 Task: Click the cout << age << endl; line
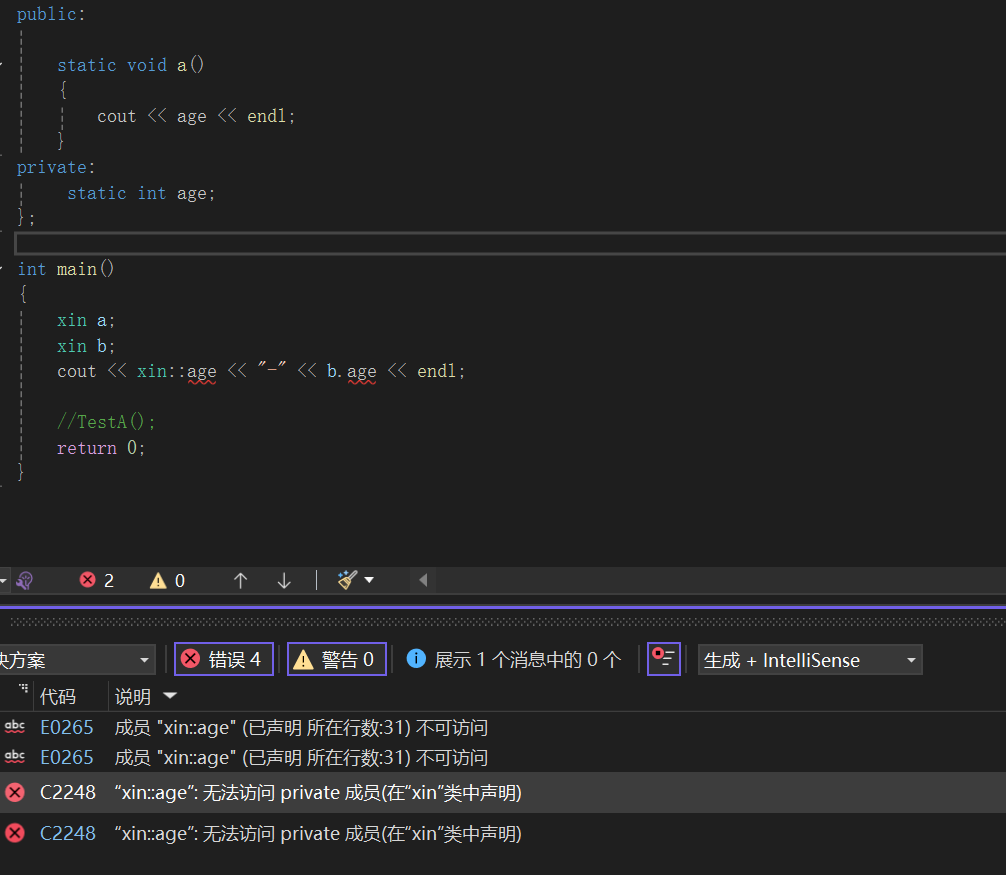[x=196, y=116]
